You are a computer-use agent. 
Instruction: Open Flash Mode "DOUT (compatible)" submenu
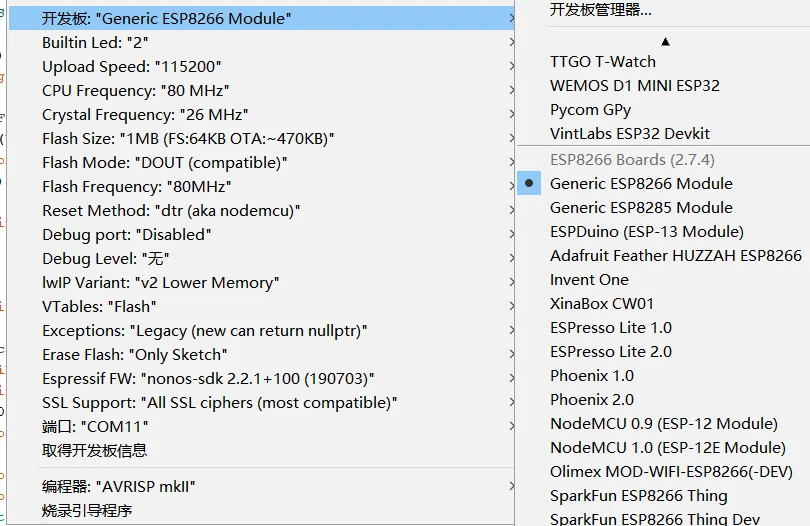pyautogui.click(x=261, y=163)
